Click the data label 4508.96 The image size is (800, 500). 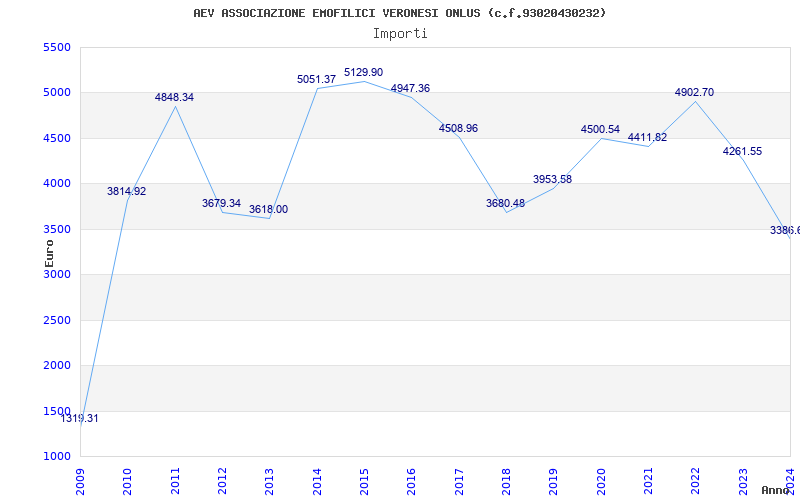click(458, 128)
